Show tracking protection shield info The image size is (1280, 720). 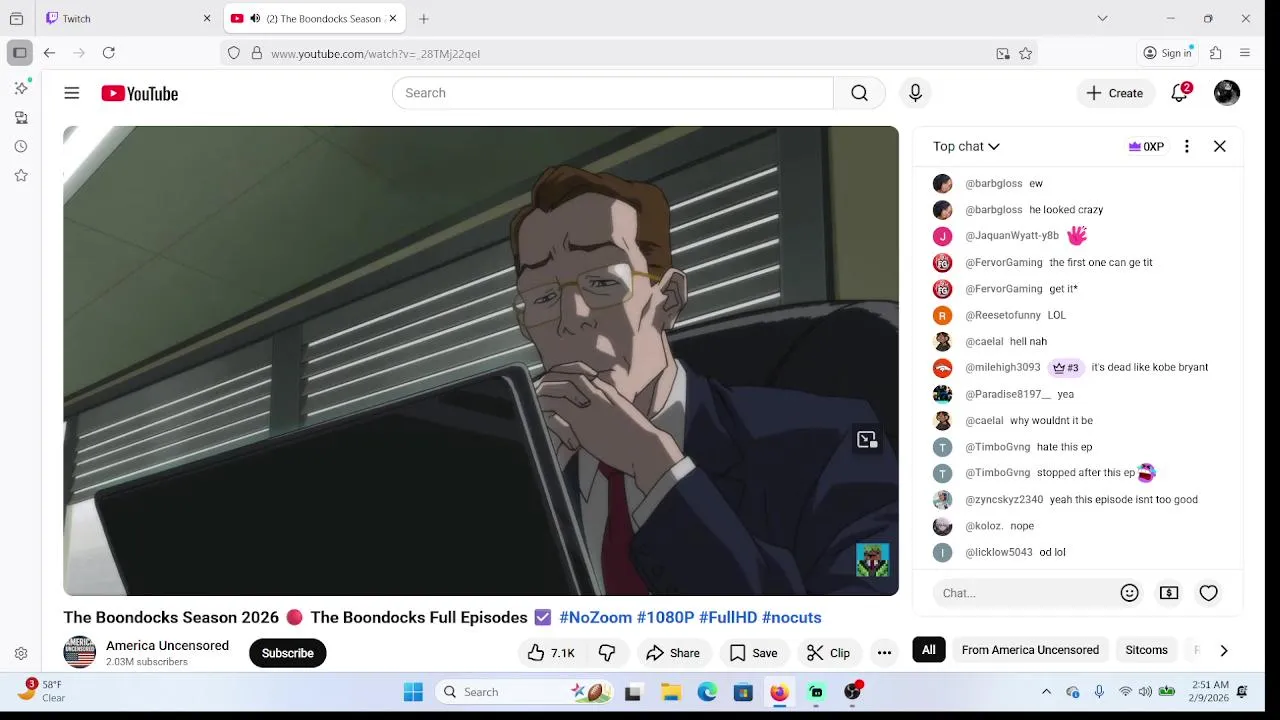pos(234,54)
